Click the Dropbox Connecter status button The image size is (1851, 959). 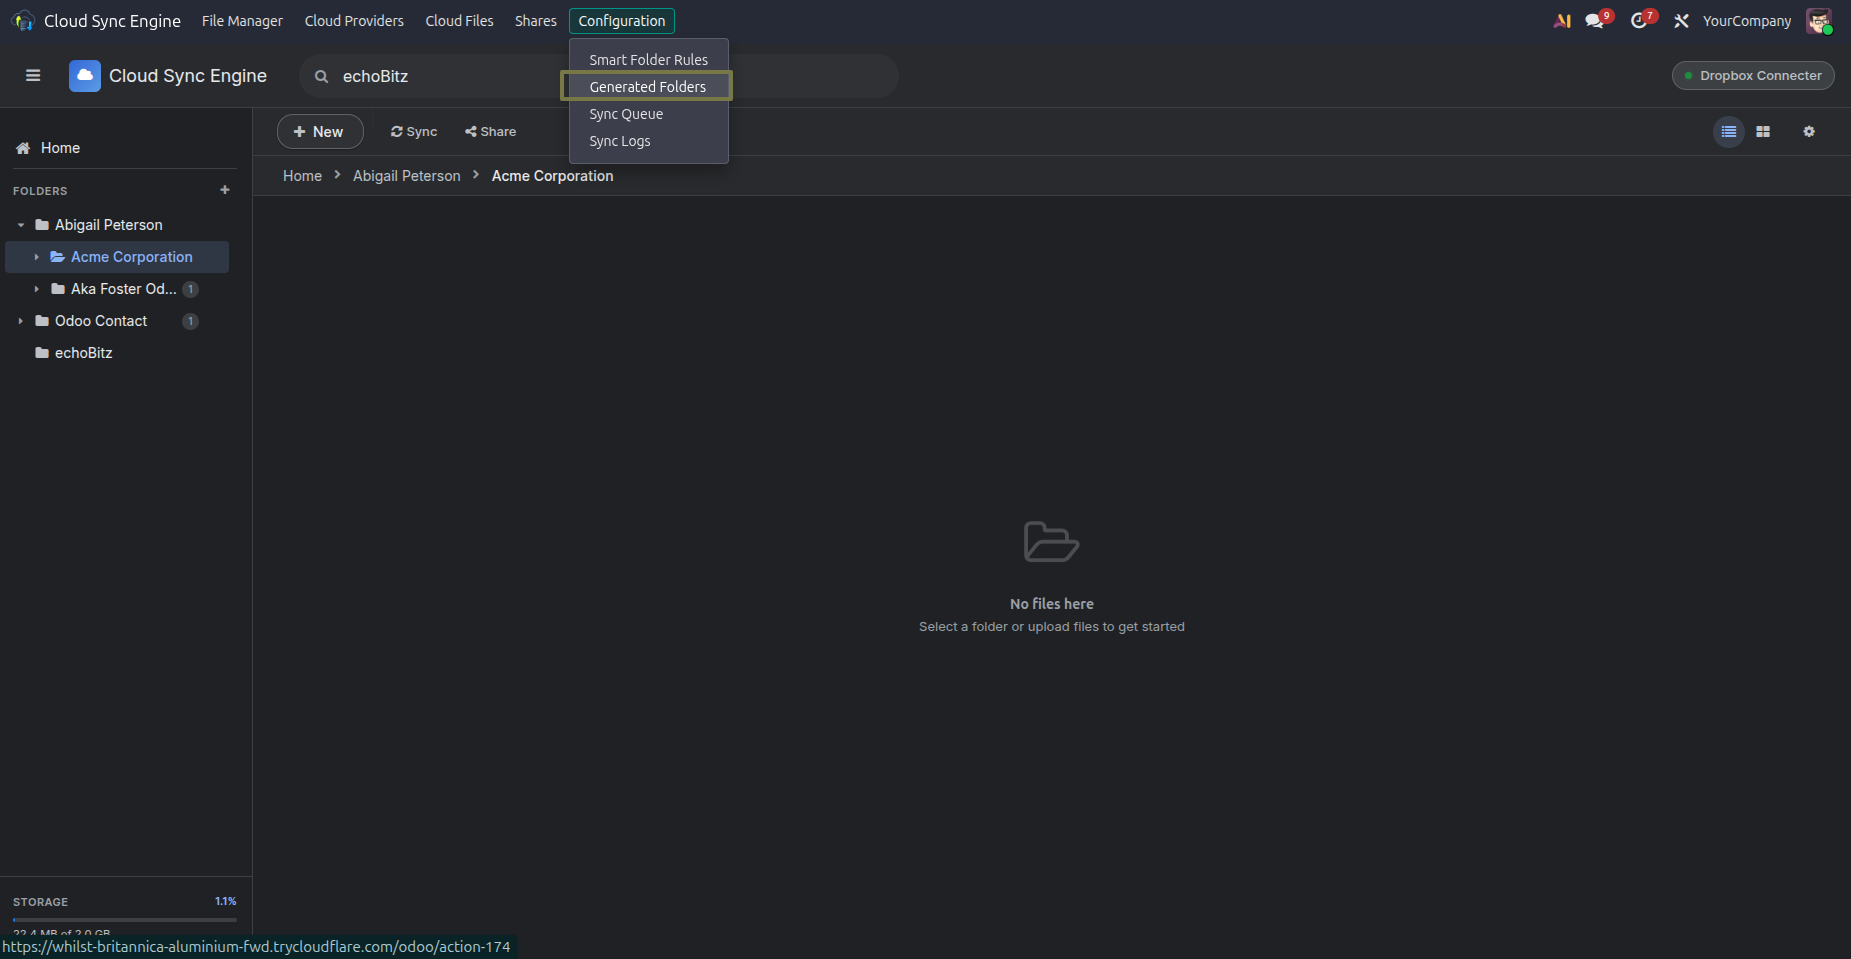coord(1753,76)
